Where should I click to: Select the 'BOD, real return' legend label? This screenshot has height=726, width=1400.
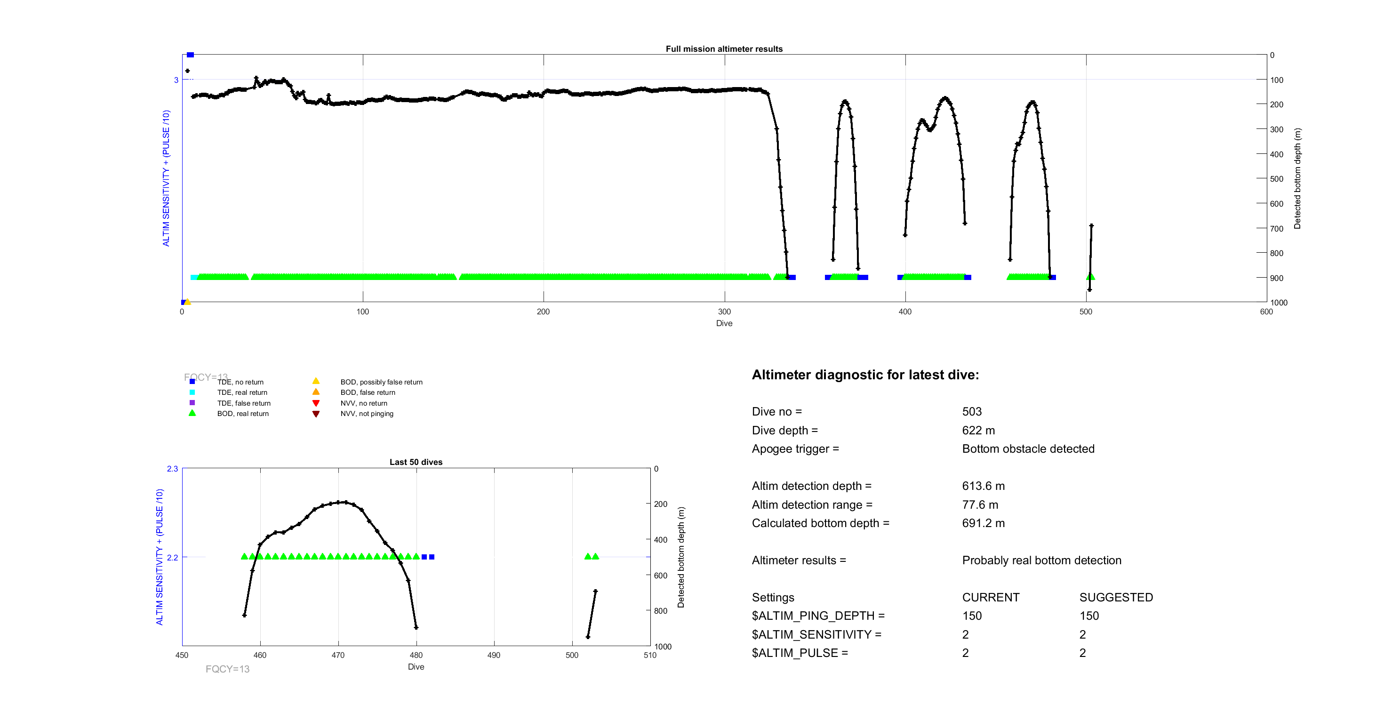[x=243, y=414]
